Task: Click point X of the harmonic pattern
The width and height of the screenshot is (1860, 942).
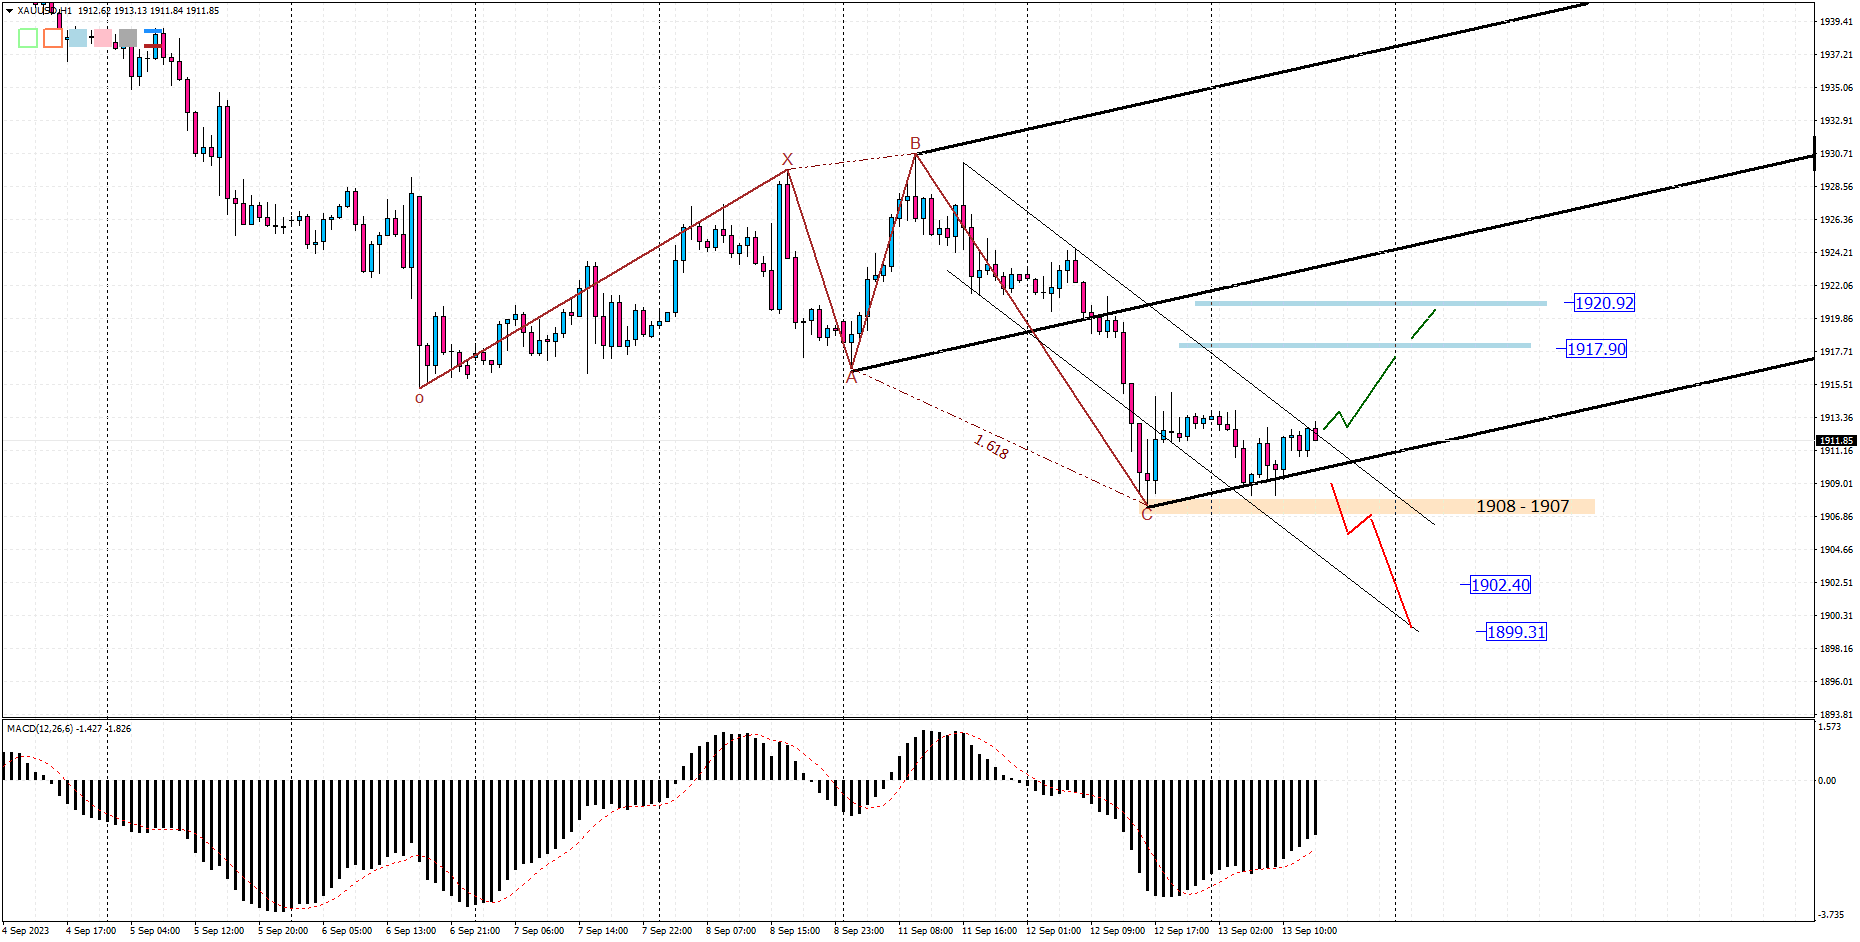Action: pos(787,160)
